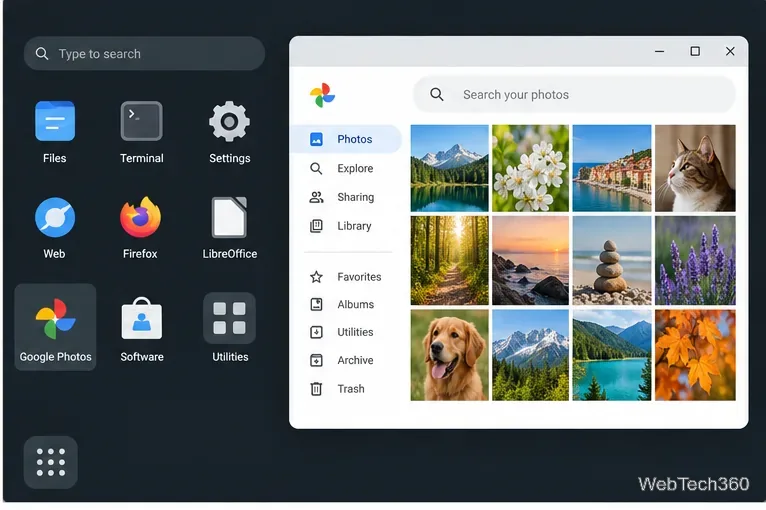Open the snowy mountain peaks photo

click(x=531, y=355)
